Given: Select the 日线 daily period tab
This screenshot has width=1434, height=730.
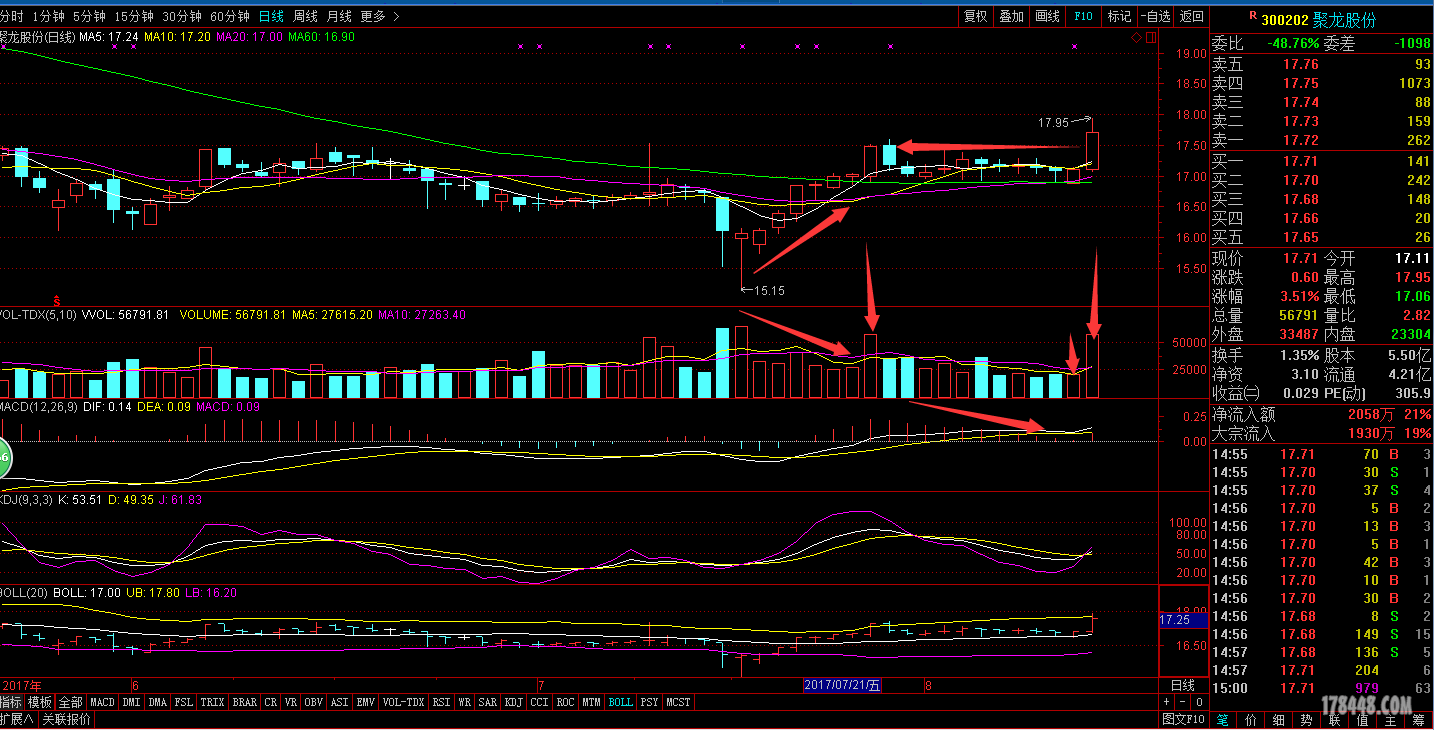Looking at the screenshot, I should pos(271,16).
